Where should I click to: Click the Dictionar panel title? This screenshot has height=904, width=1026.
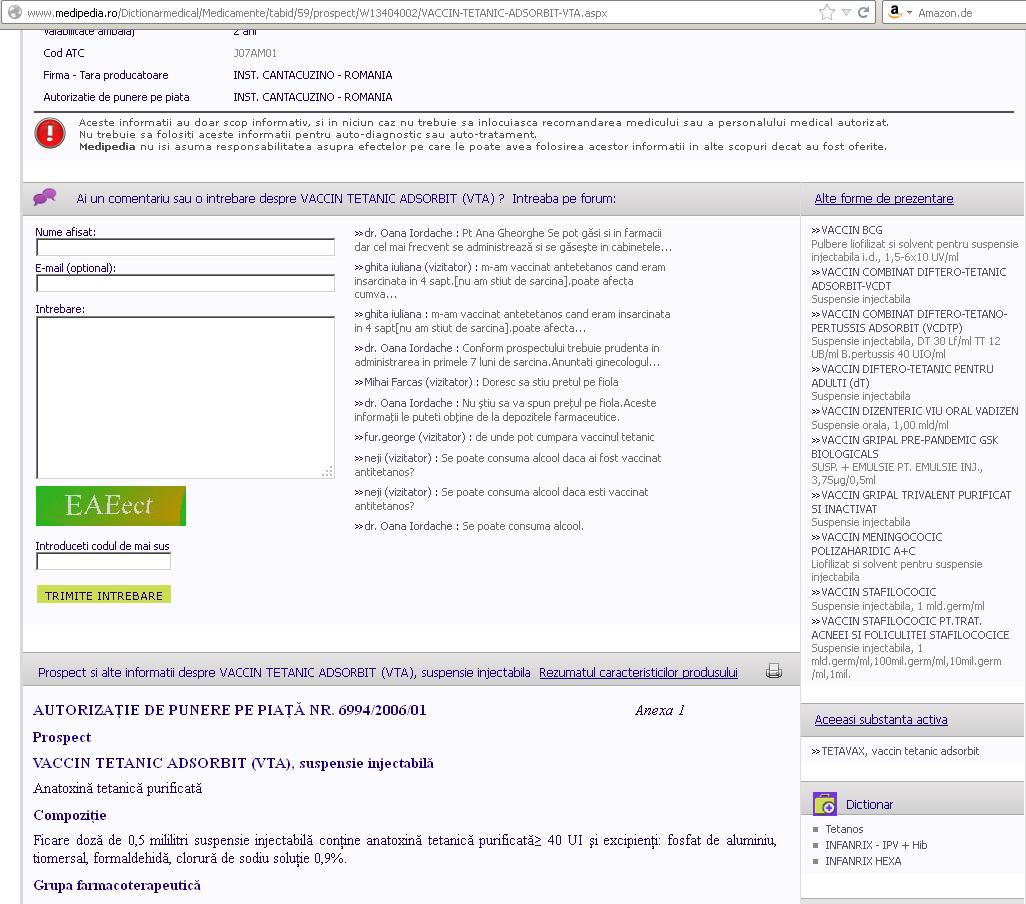[x=869, y=805]
